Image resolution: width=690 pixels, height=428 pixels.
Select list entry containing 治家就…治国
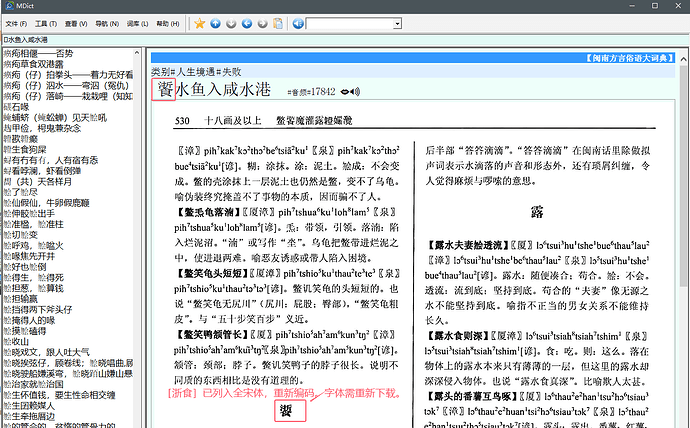[33, 384]
